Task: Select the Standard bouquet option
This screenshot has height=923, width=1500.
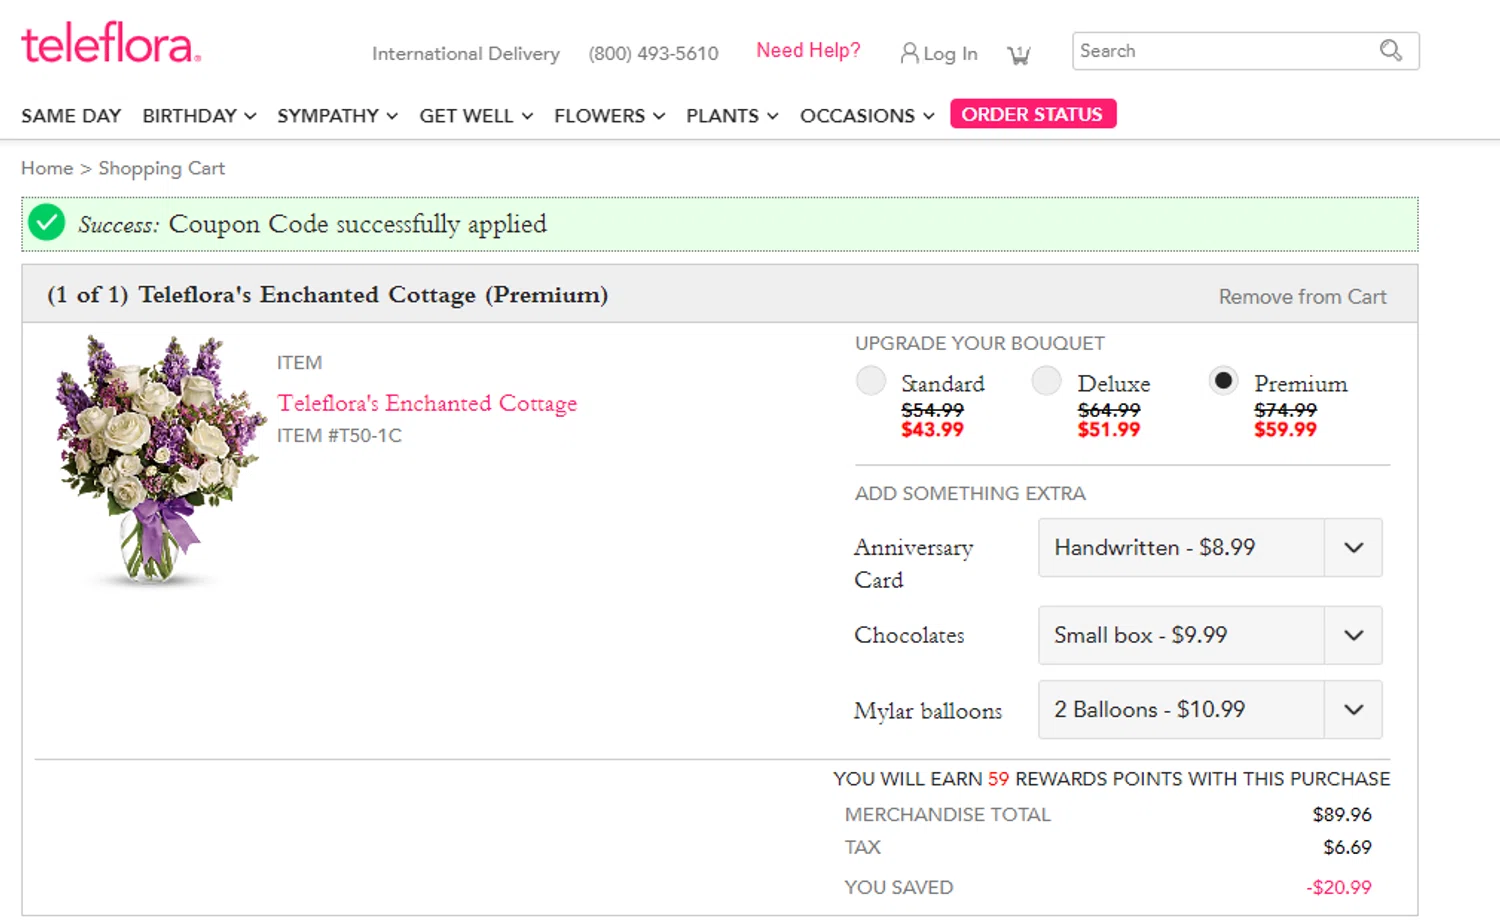Action: (x=871, y=381)
